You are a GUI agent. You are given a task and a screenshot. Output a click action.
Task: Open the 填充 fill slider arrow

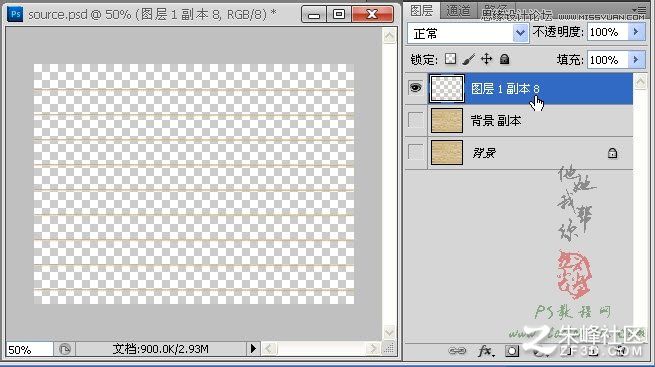(x=636, y=60)
